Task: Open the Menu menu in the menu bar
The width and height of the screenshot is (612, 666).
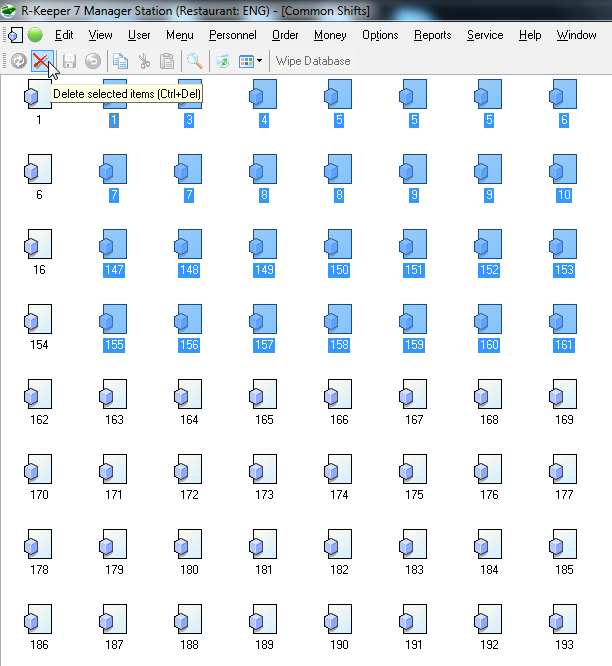Action: 180,35
